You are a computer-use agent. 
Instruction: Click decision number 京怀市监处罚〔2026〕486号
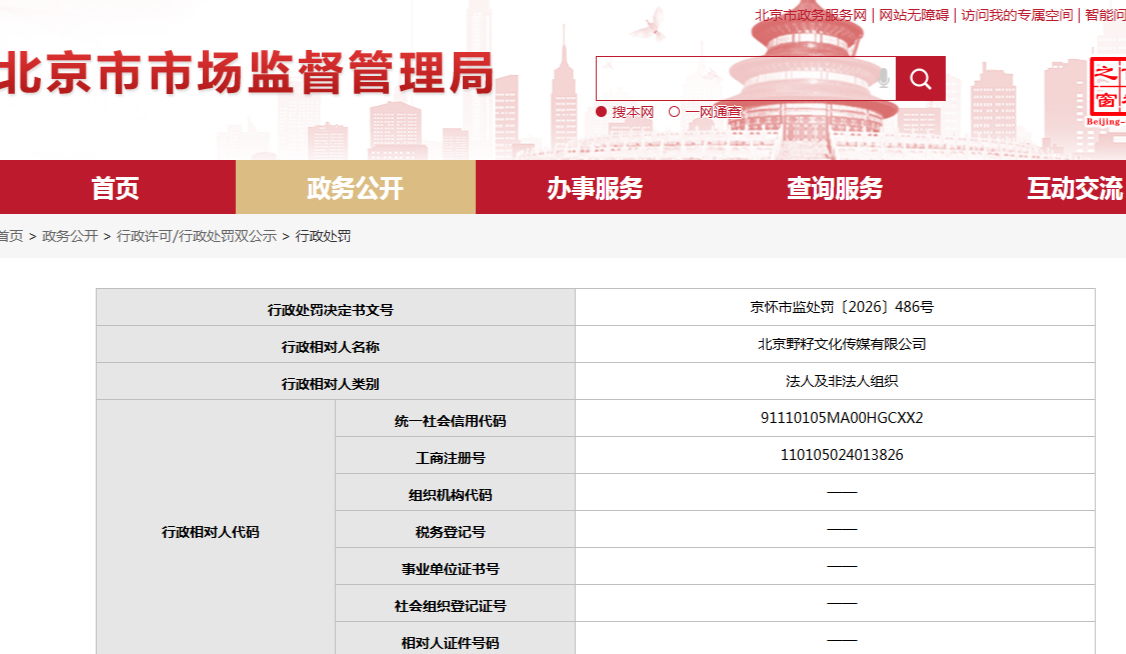(842, 307)
